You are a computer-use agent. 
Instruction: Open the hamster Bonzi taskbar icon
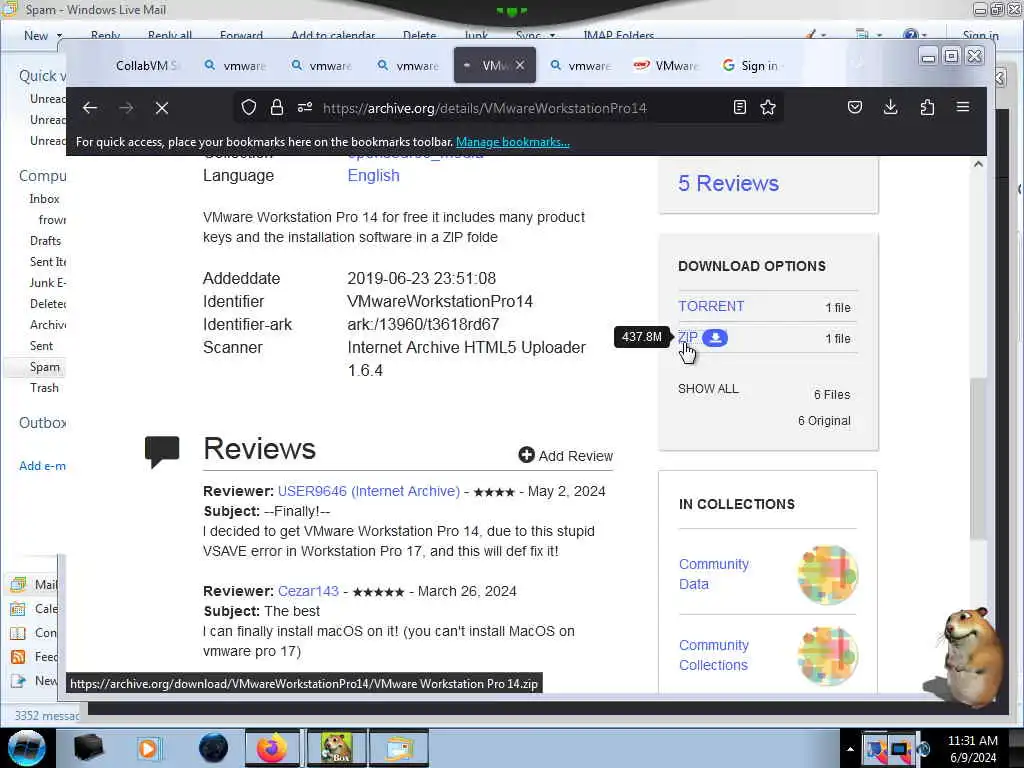(336, 748)
